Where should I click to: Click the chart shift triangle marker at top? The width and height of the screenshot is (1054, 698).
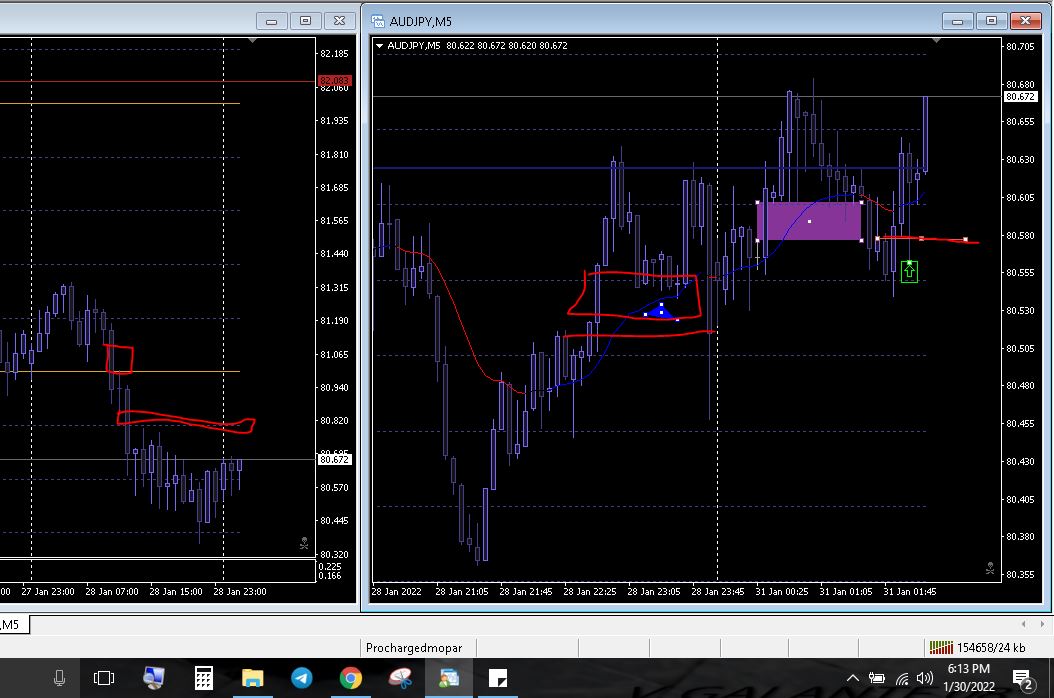pos(936,40)
